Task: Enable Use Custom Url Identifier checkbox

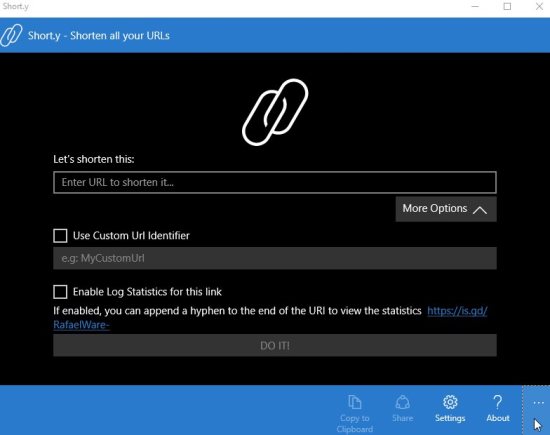Action: click(x=60, y=236)
